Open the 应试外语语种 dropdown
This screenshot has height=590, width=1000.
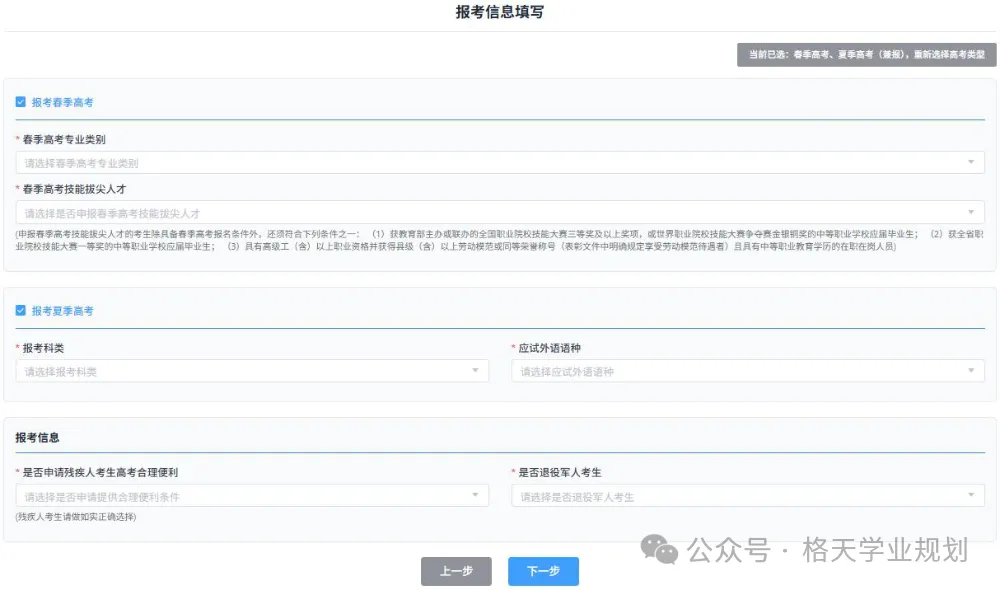748,371
